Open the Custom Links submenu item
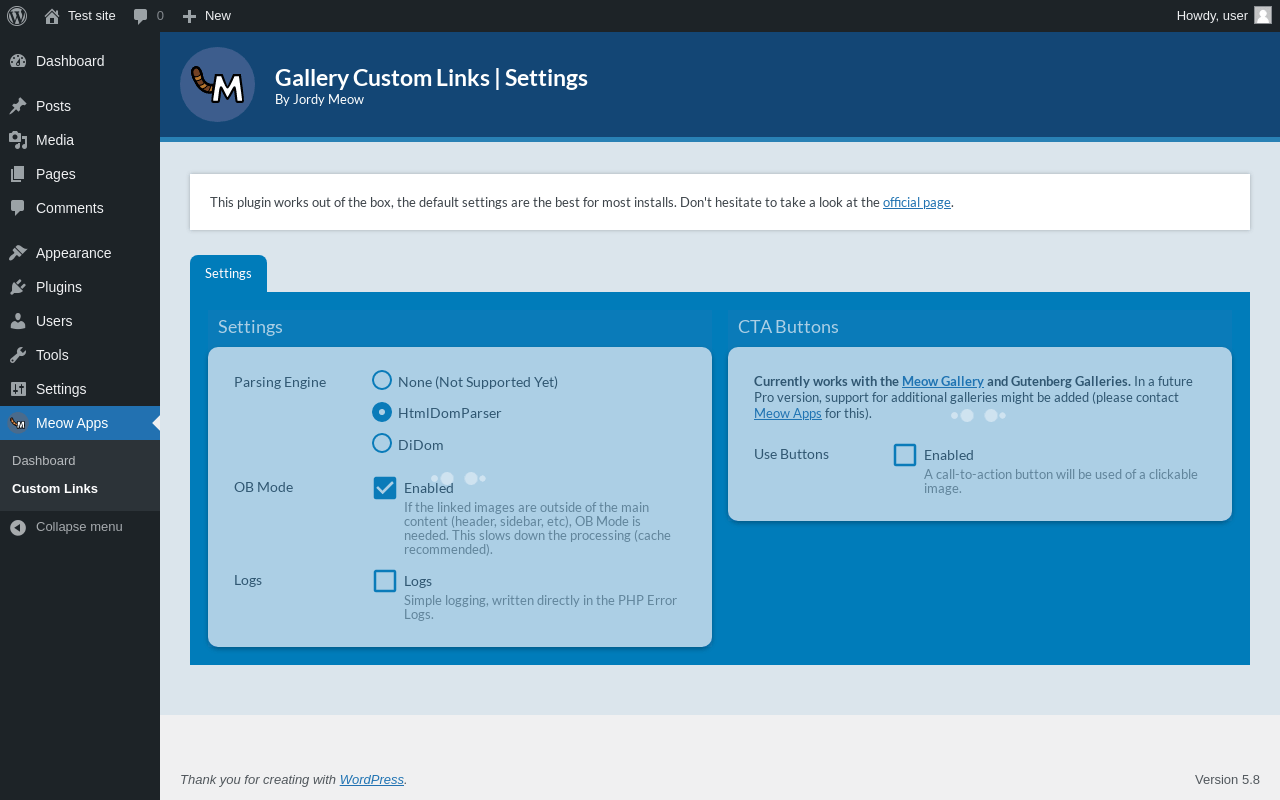 (x=55, y=489)
